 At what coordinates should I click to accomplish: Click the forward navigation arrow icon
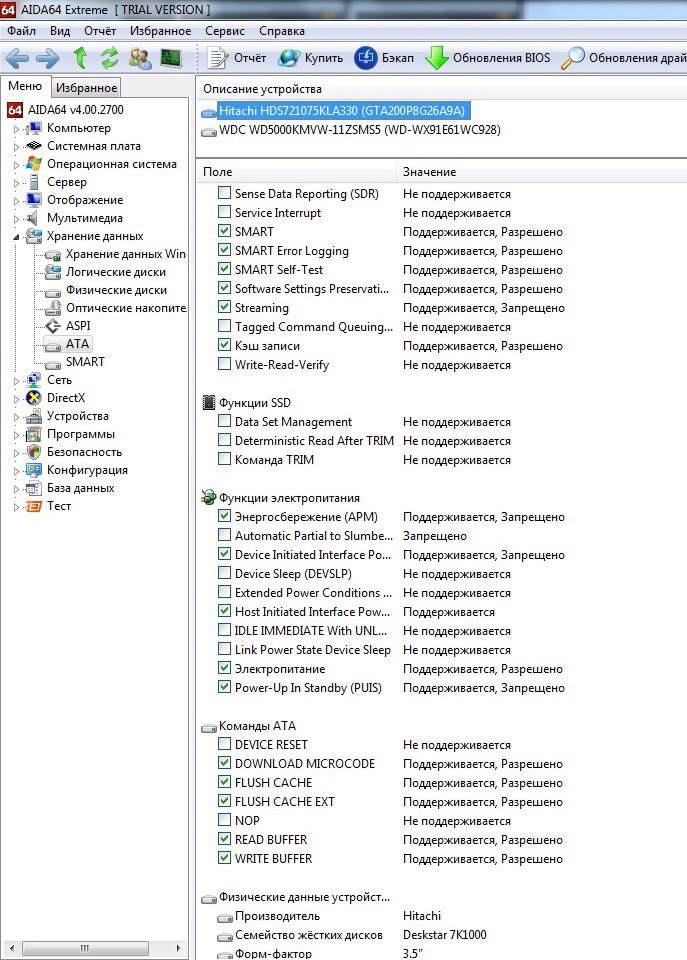pyautogui.click(x=48, y=59)
